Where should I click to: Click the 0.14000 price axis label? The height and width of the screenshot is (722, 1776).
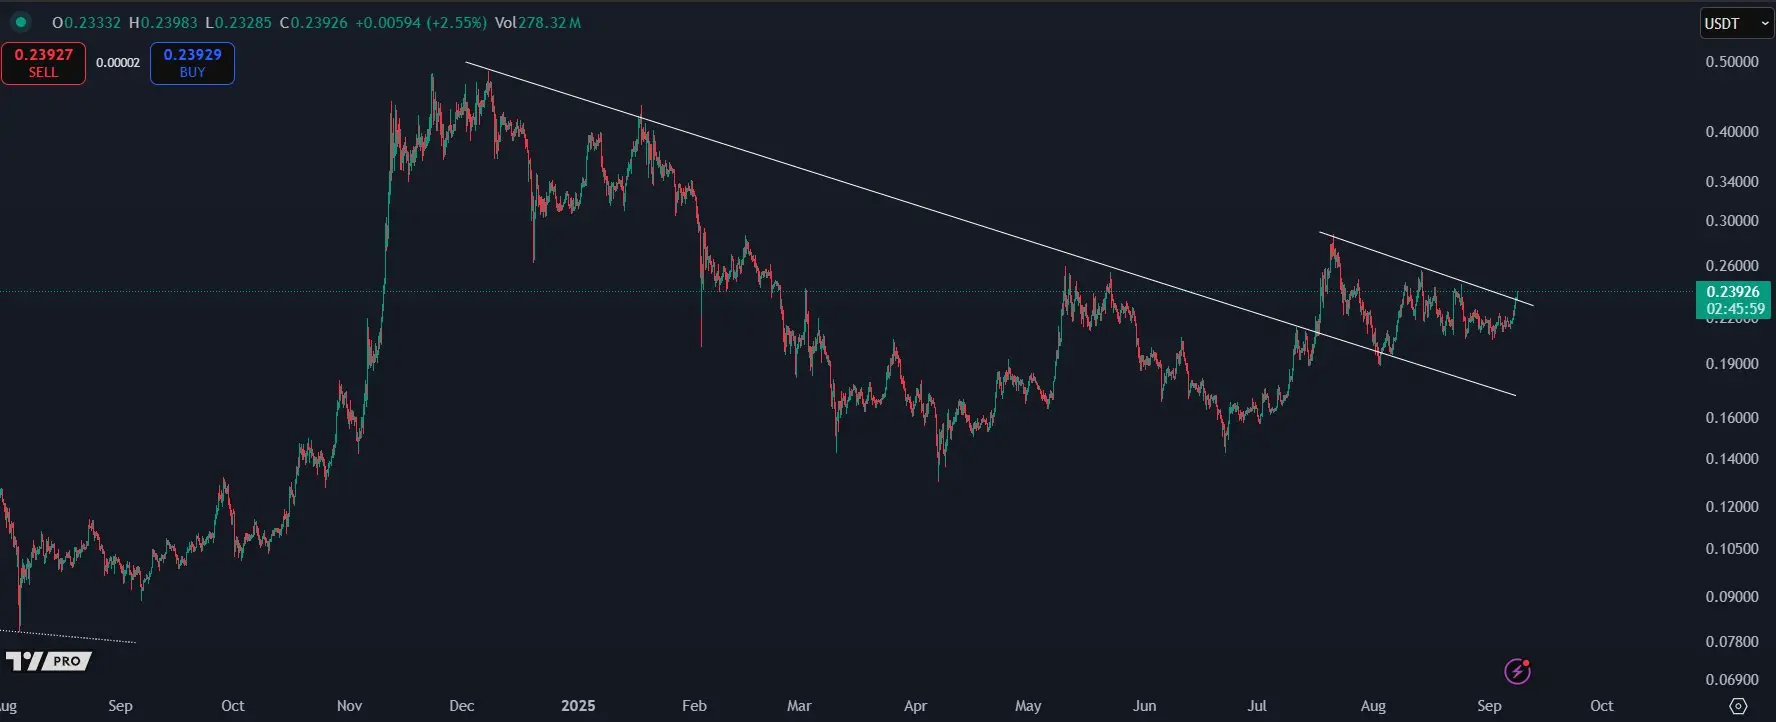tap(1732, 459)
